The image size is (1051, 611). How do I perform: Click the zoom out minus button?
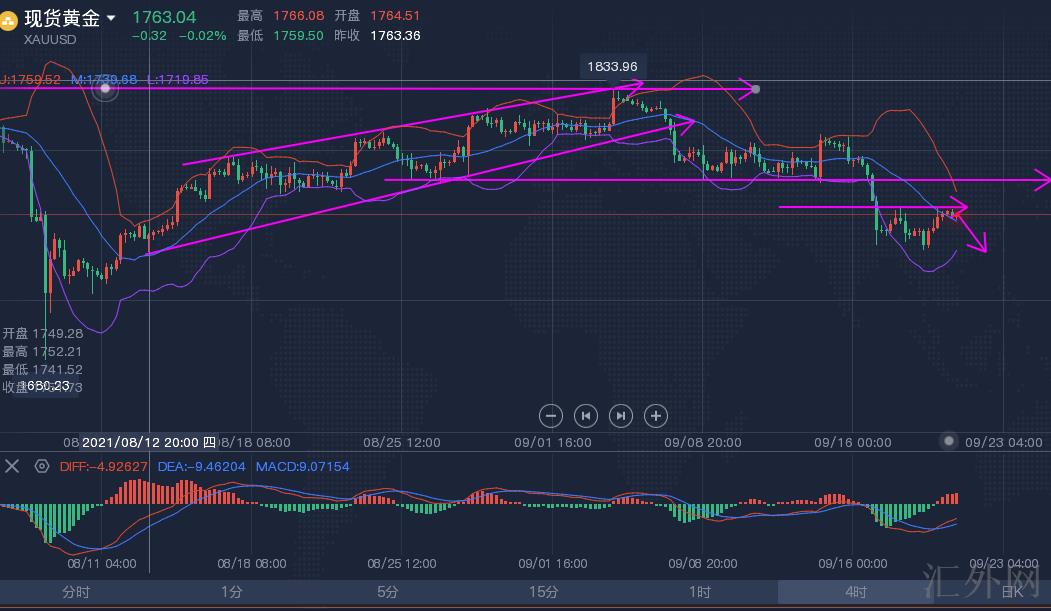551,416
